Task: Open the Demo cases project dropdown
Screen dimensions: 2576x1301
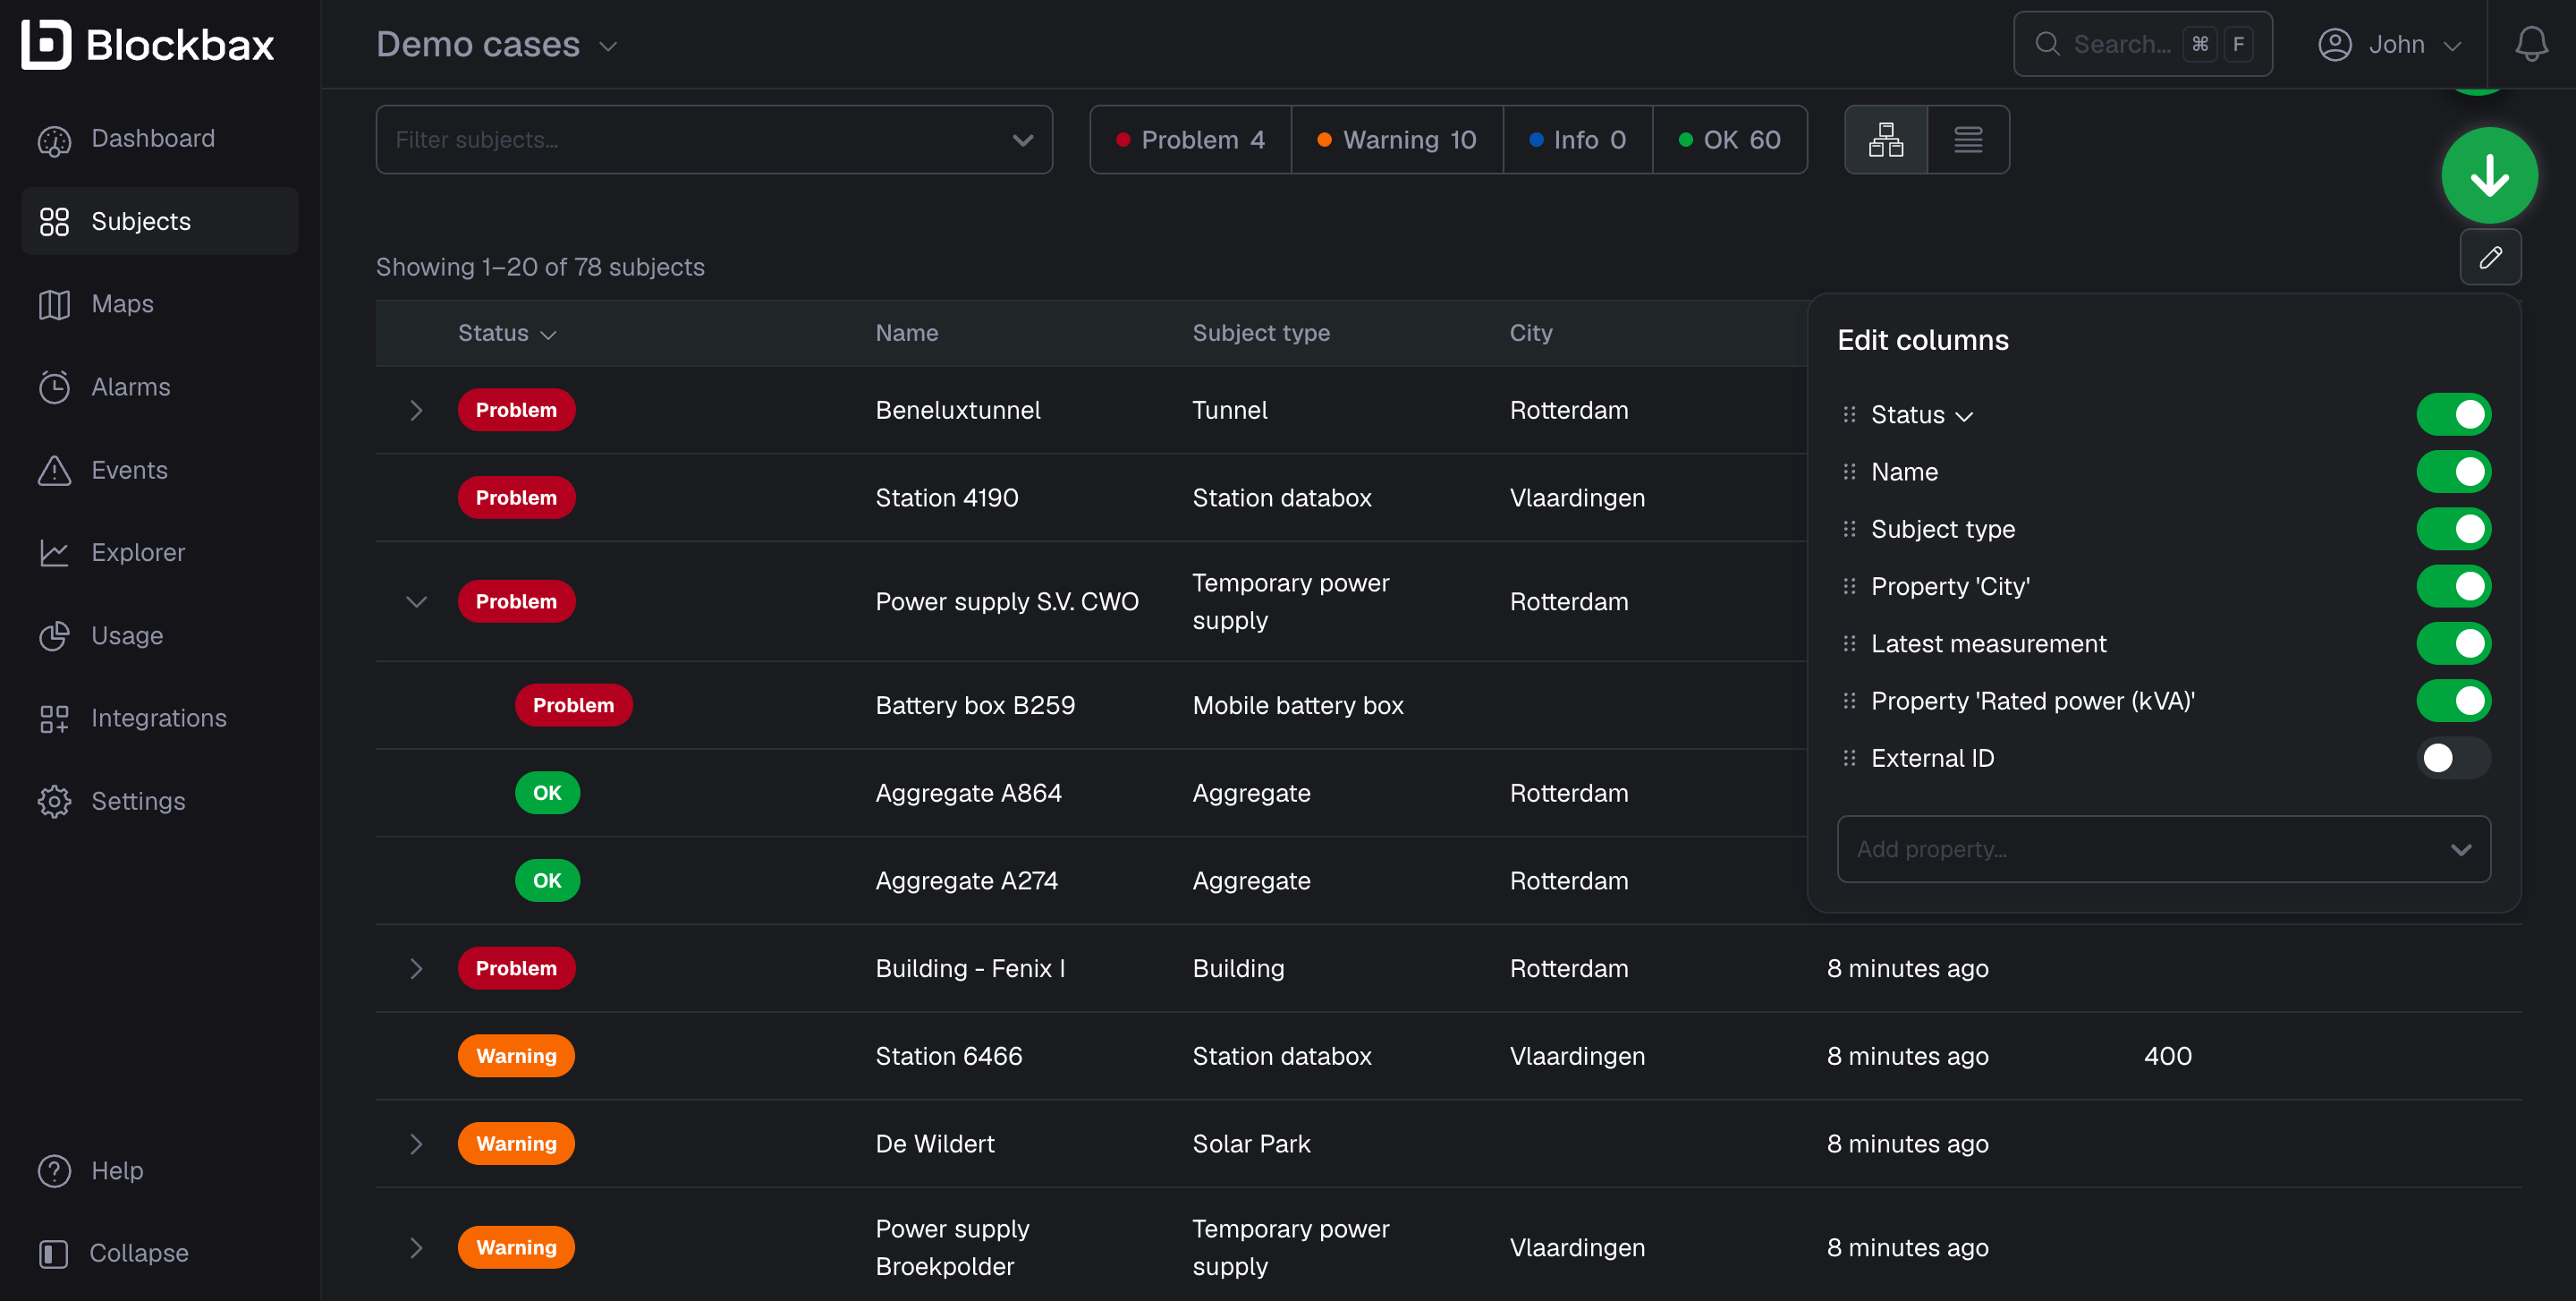Action: pyautogui.click(x=497, y=45)
